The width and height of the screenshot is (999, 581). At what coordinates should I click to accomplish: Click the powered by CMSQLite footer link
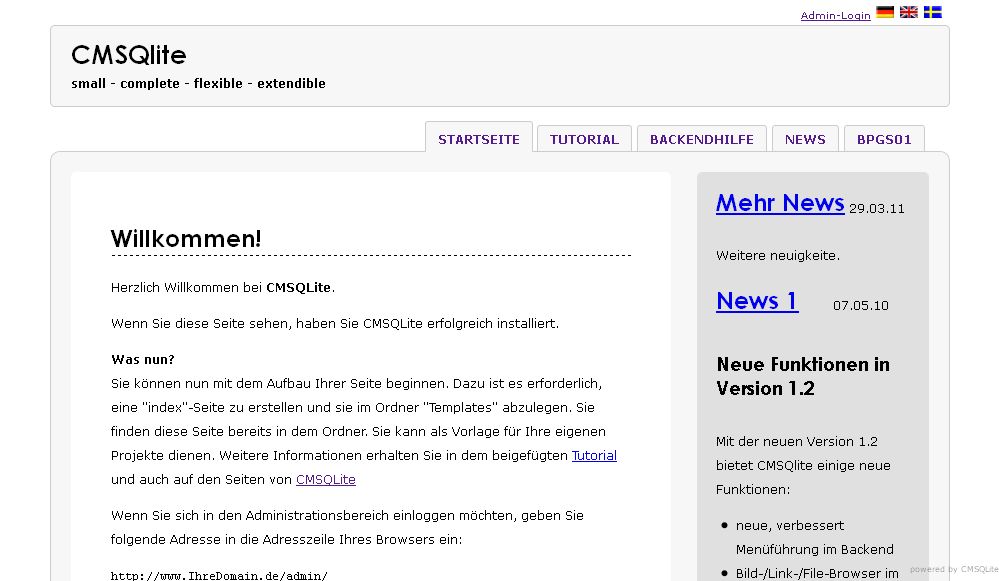point(953,568)
